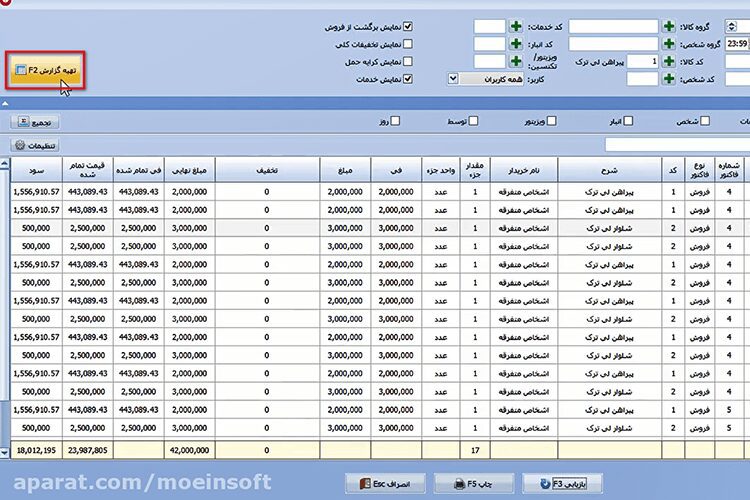Check the ویزیتور grouping checkbox

[x=551, y=121]
